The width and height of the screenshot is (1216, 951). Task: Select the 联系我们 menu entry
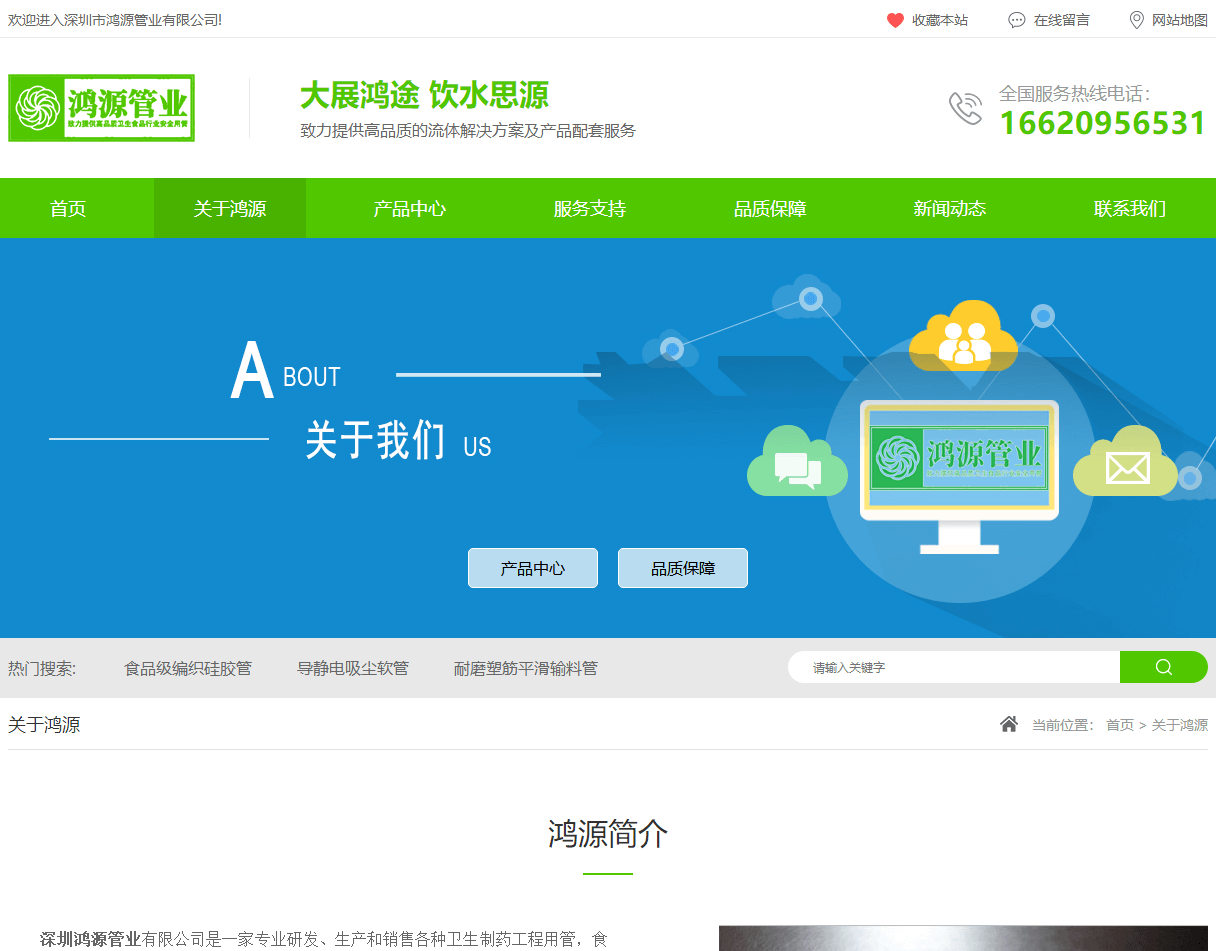1129,208
